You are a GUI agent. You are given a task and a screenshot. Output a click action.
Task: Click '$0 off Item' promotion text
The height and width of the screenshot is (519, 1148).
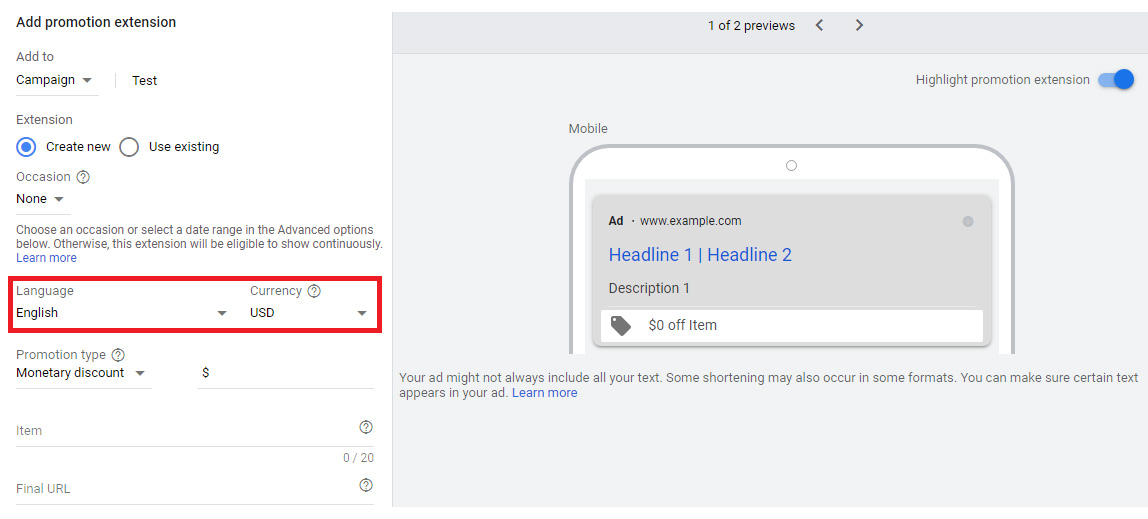click(682, 325)
